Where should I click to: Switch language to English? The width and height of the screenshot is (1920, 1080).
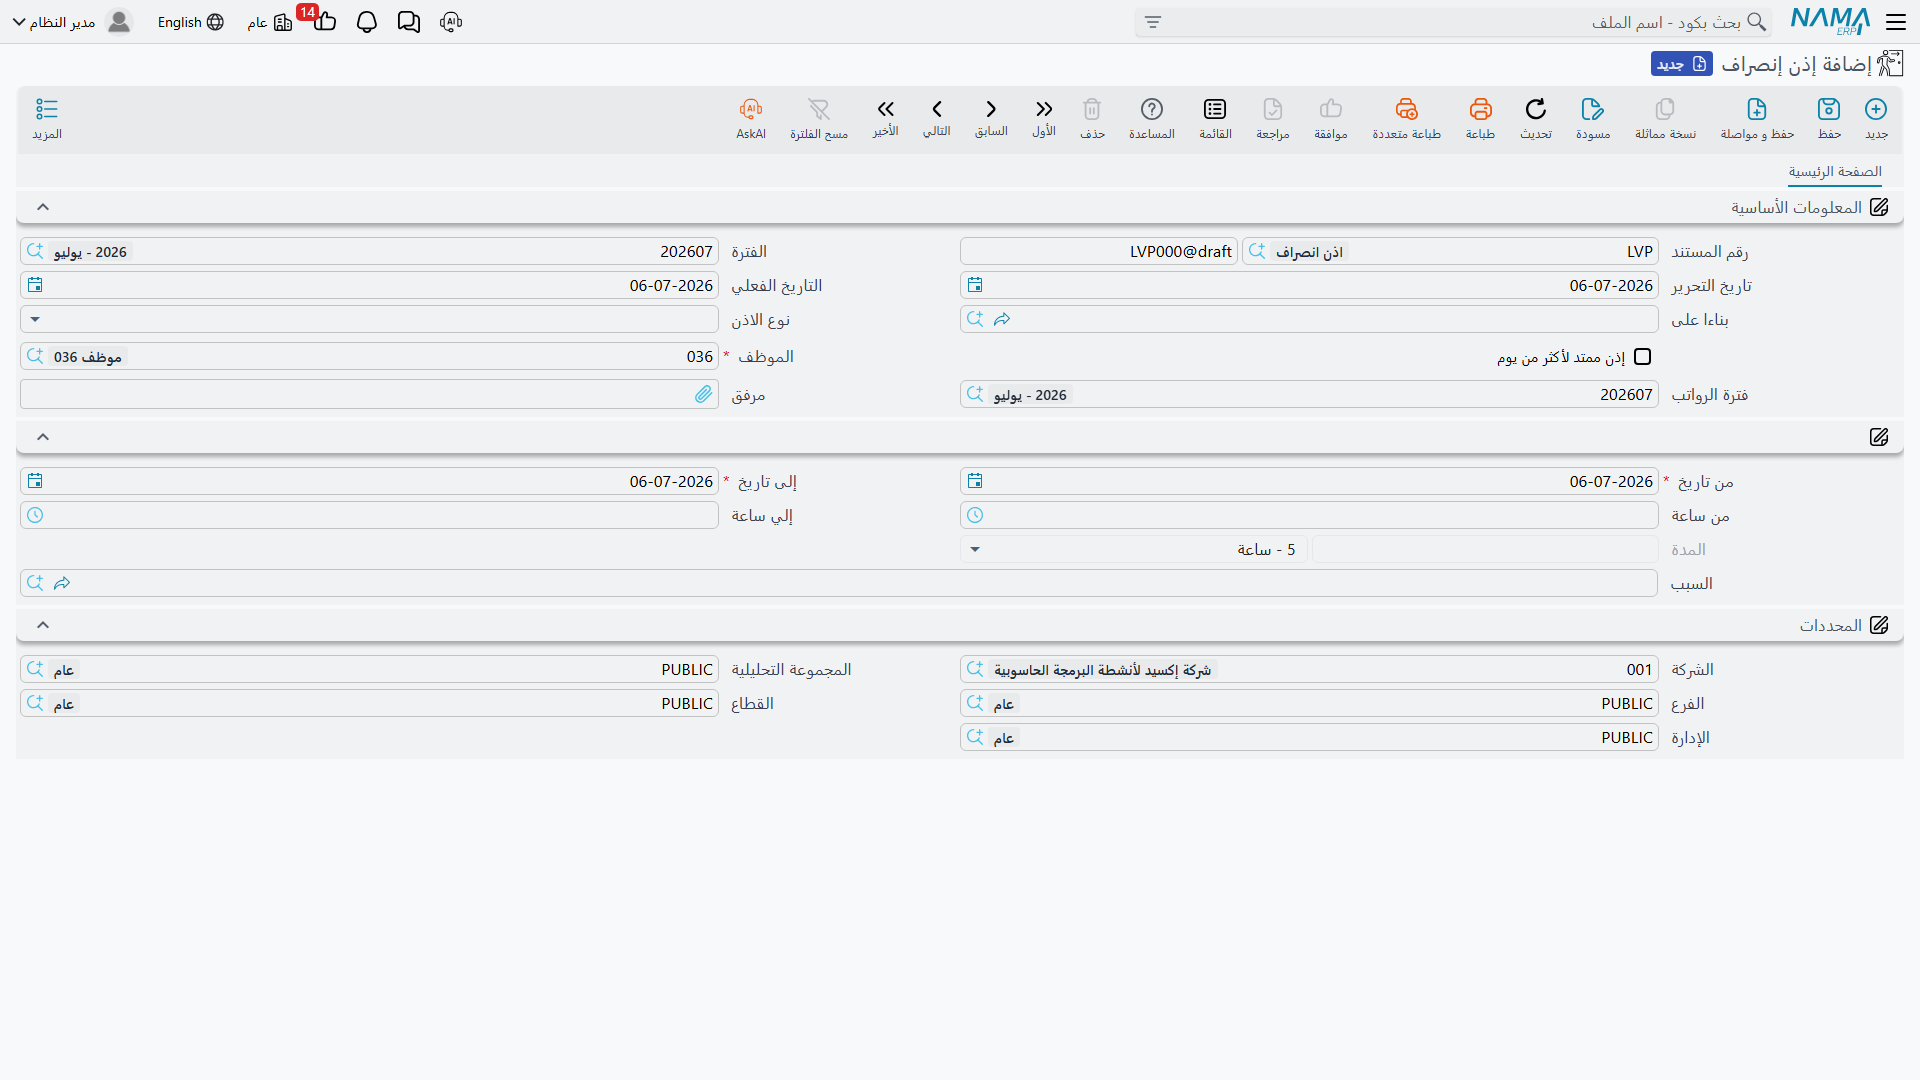[190, 22]
